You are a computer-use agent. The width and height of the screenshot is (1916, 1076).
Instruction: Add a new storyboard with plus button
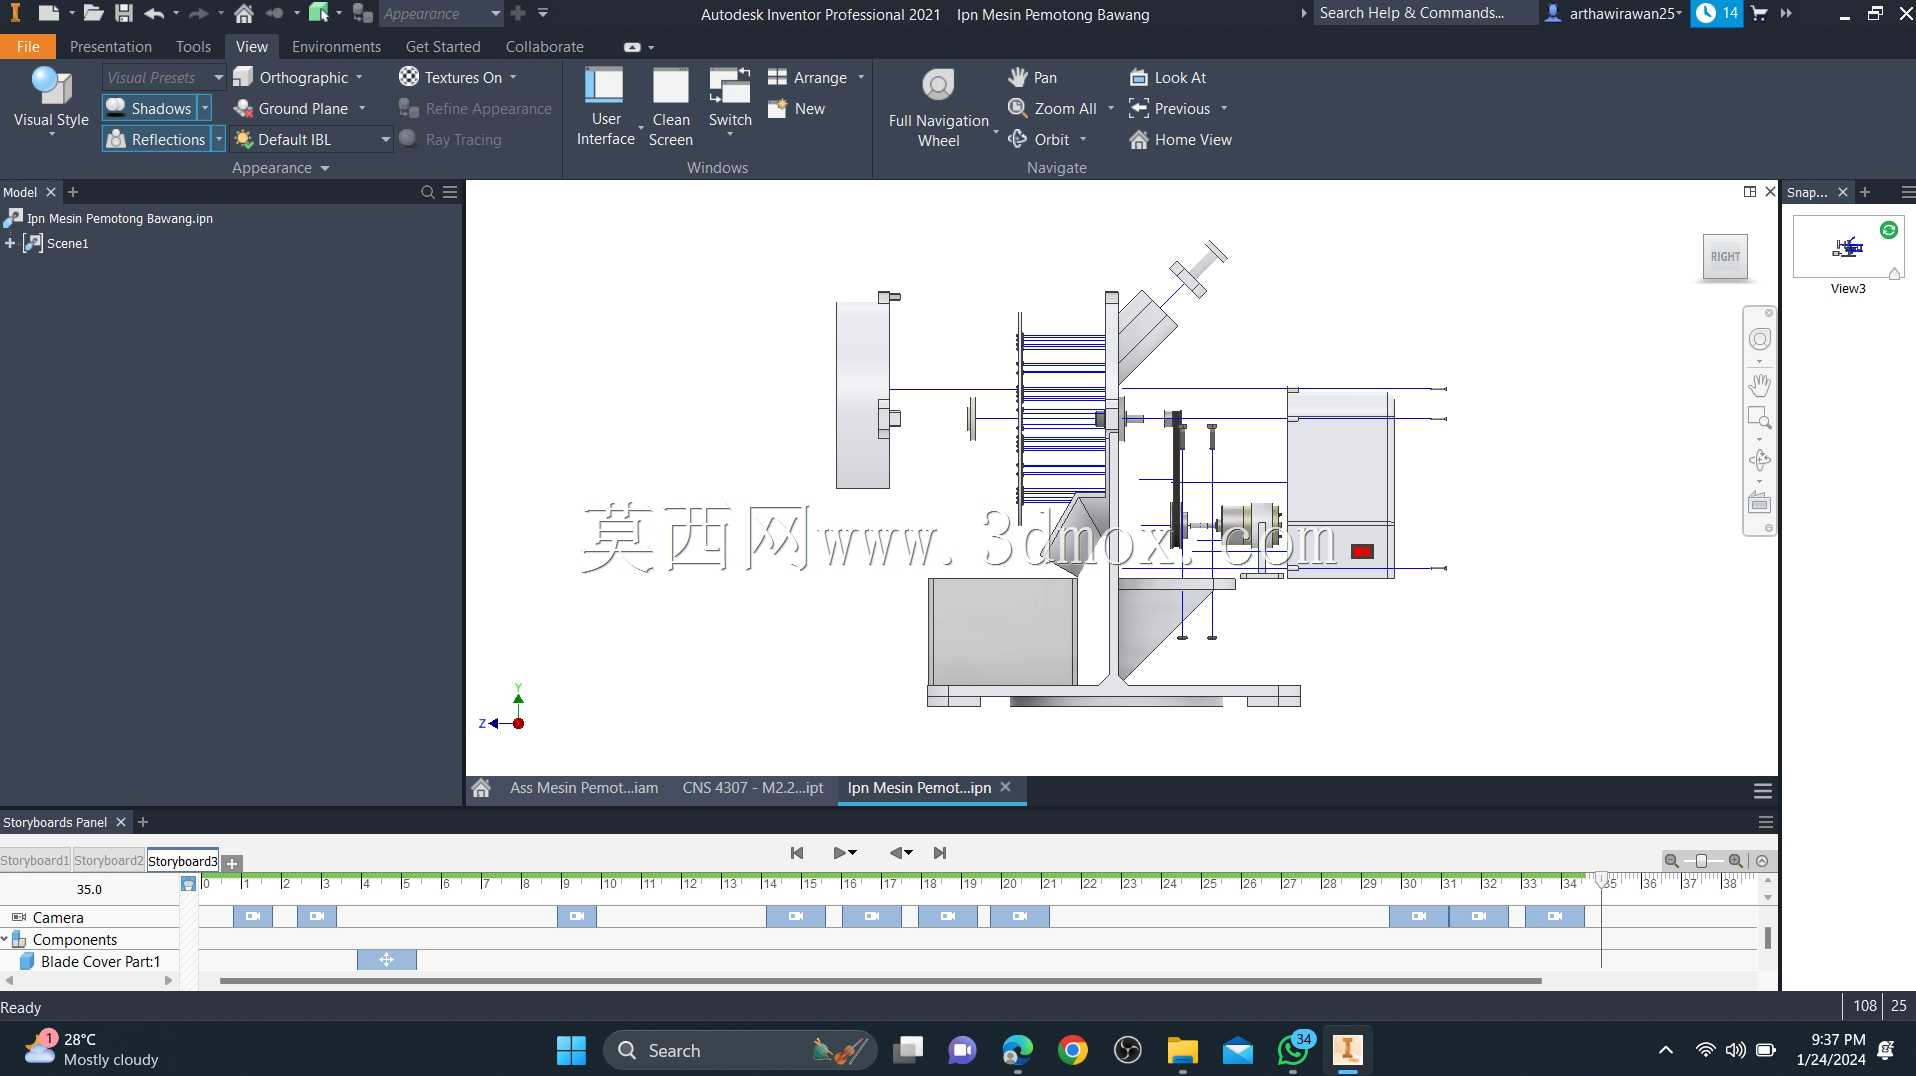point(232,863)
